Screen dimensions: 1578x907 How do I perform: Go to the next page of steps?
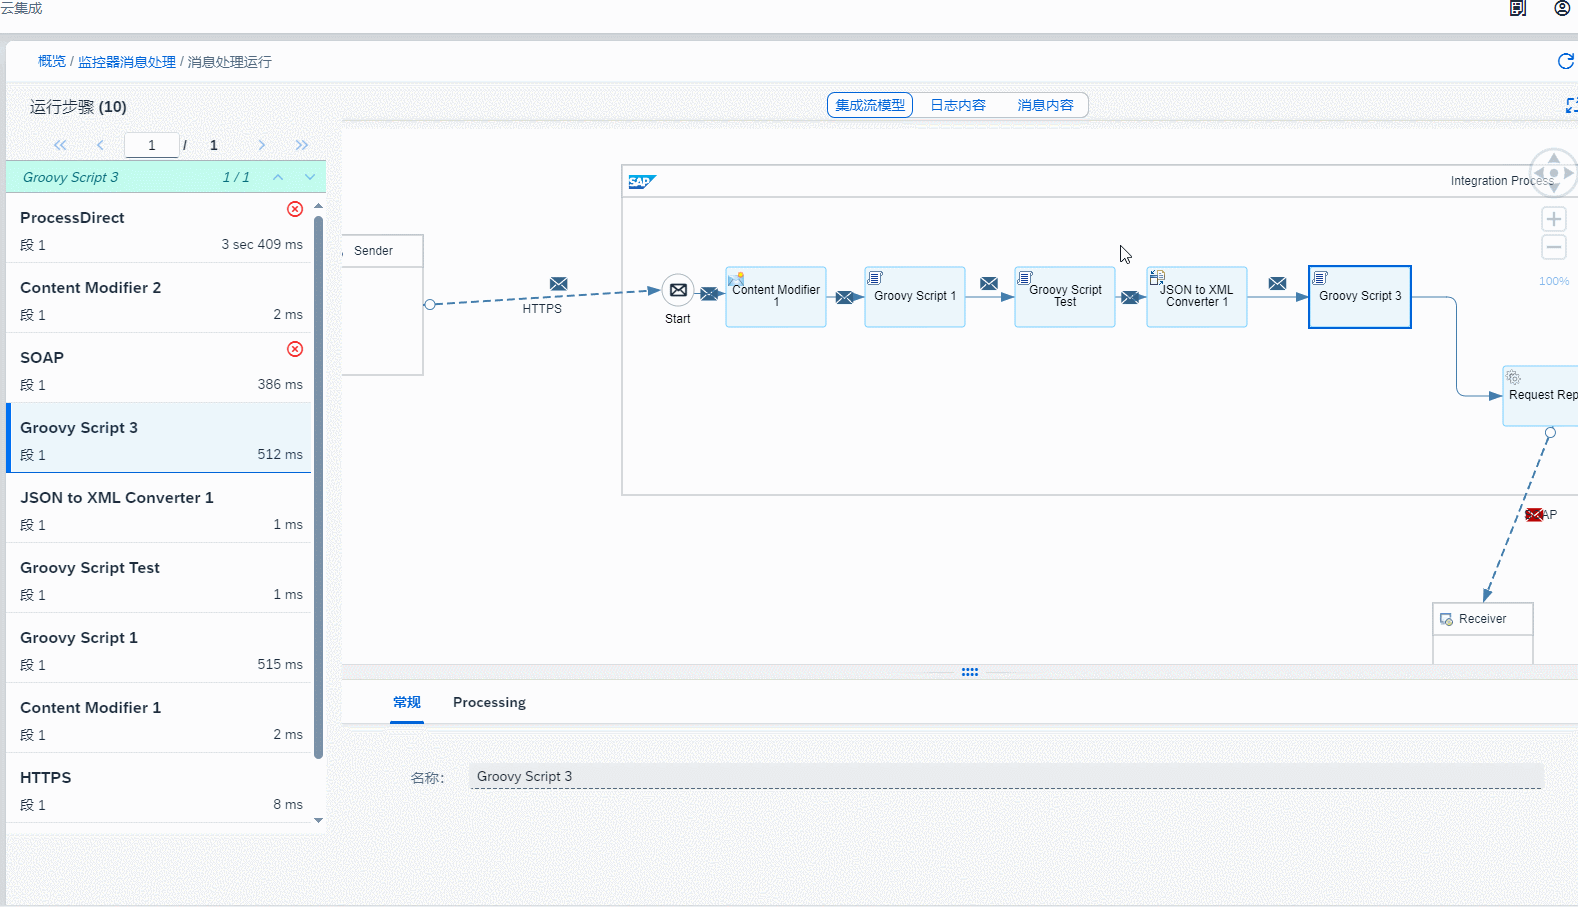tap(262, 145)
